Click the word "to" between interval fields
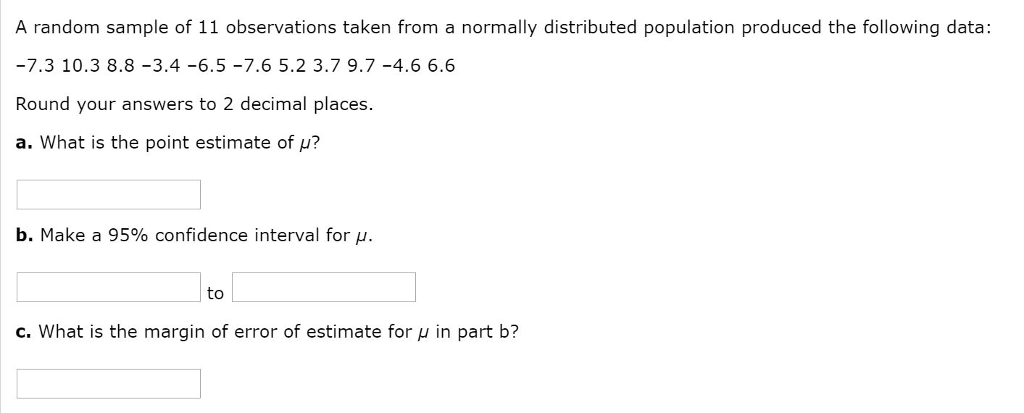 [x=215, y=293]
